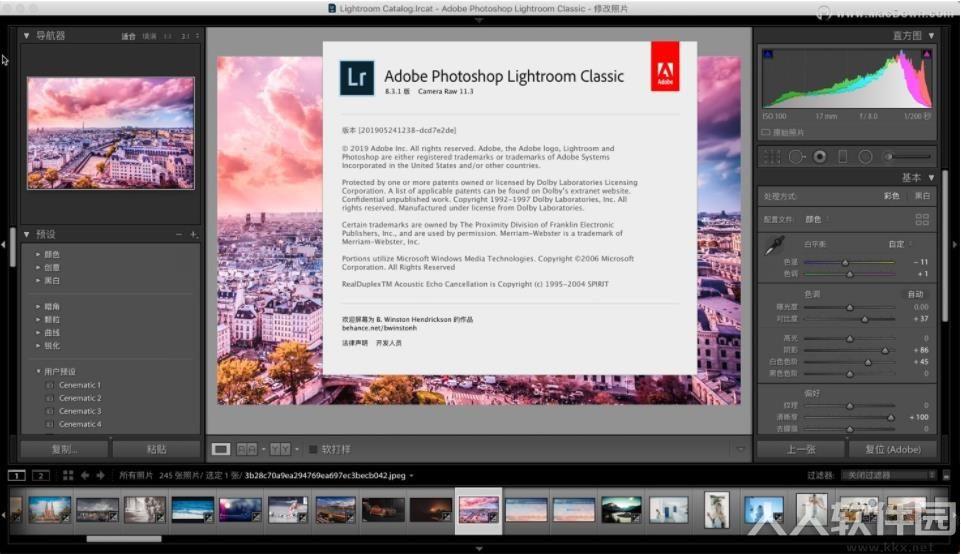This screenshot has height=554, width=961.
Task: Apply the Cenematic 2 preset
Action: click(x=80, y=398)
